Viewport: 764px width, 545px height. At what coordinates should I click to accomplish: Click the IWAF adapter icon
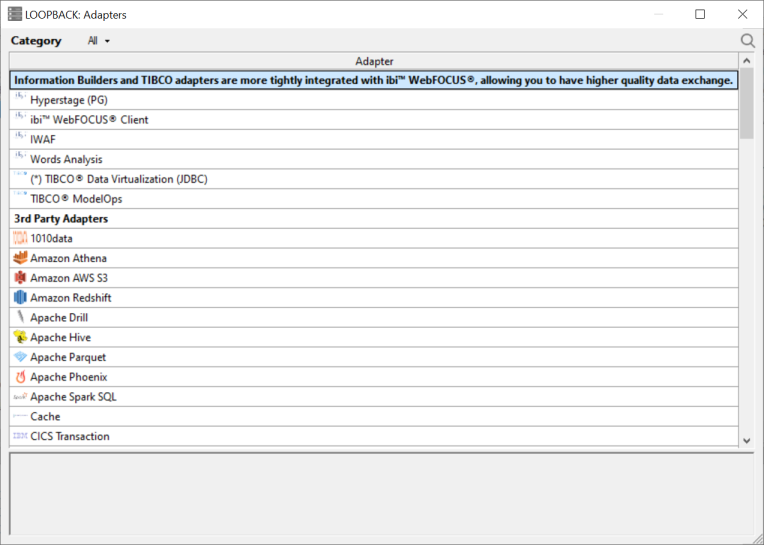click(x=20, y=137)
